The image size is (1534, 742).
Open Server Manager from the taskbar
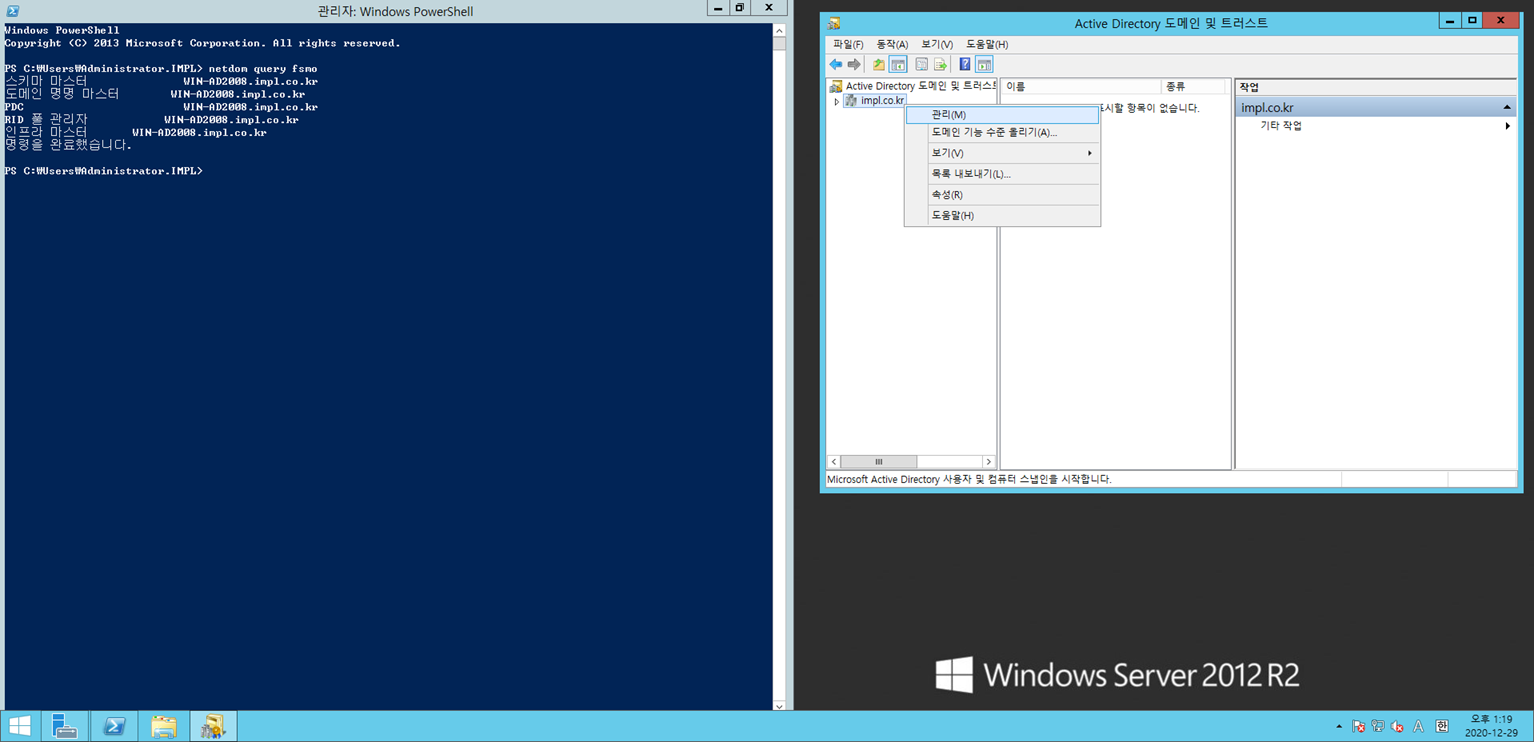coord(65,726)
